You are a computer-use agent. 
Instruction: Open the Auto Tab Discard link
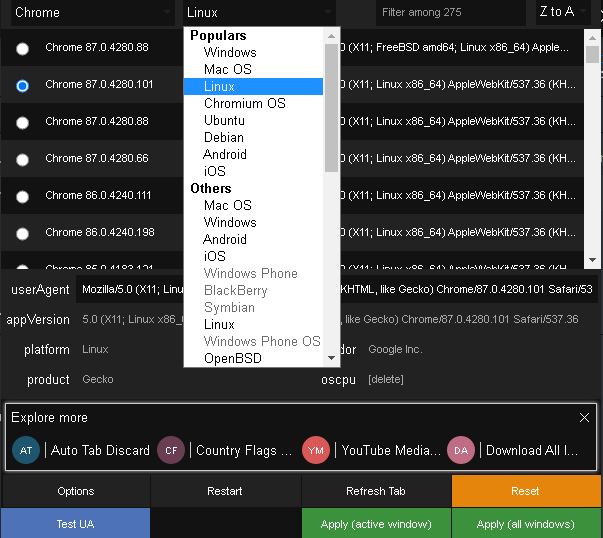click(100, 450)
